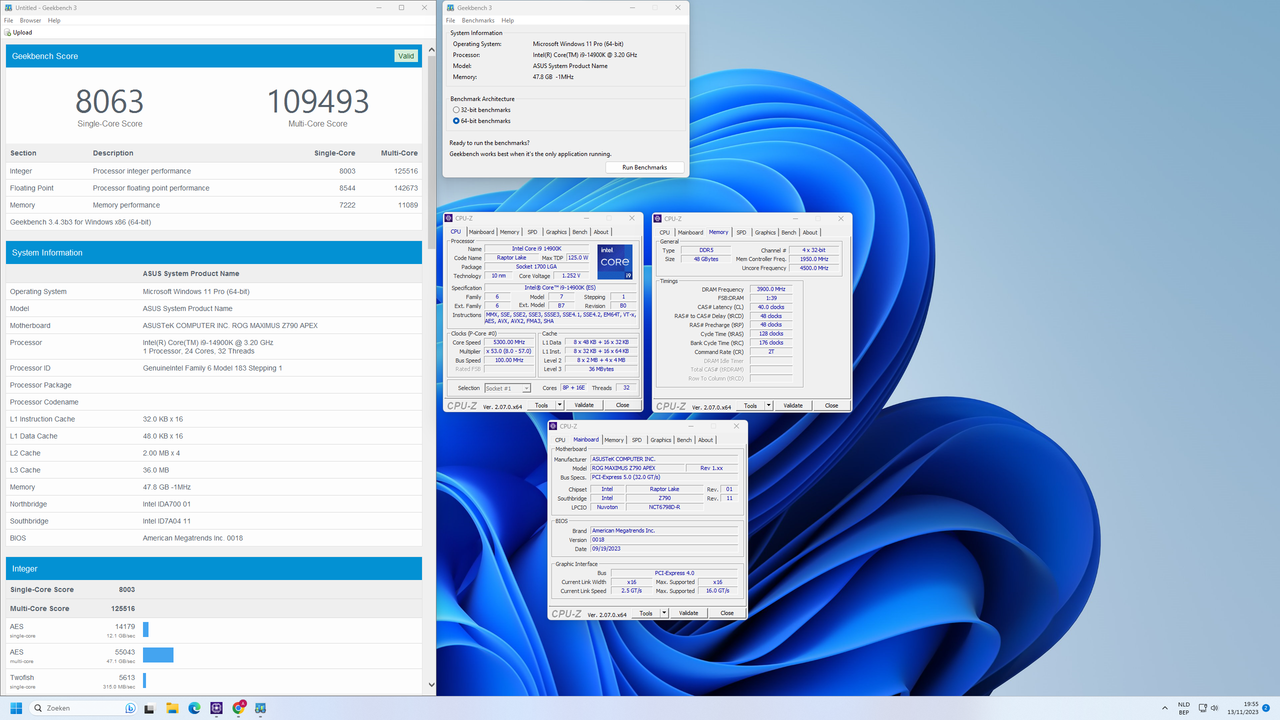Click the Geekbench icon in Untitled window title
The width and height of the screenshot is (1280, 720).
pos(8,8)
